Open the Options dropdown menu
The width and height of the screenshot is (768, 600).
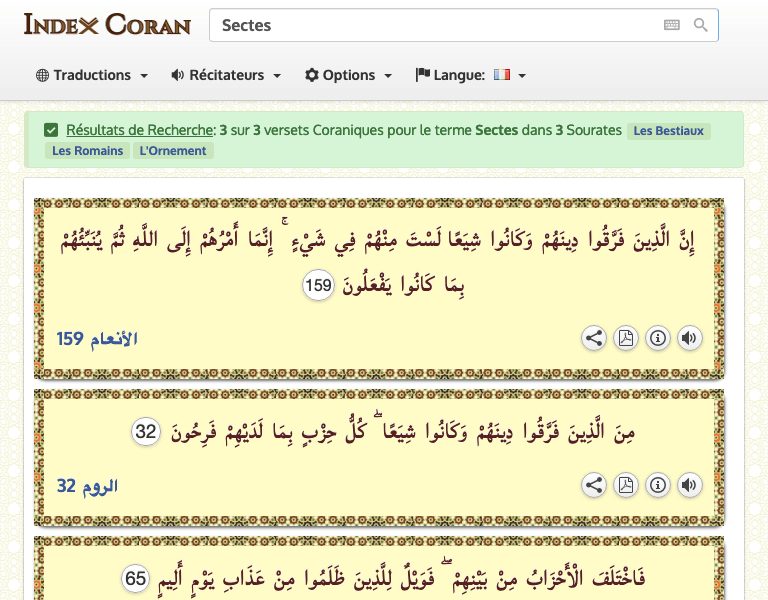pos(348,75)
